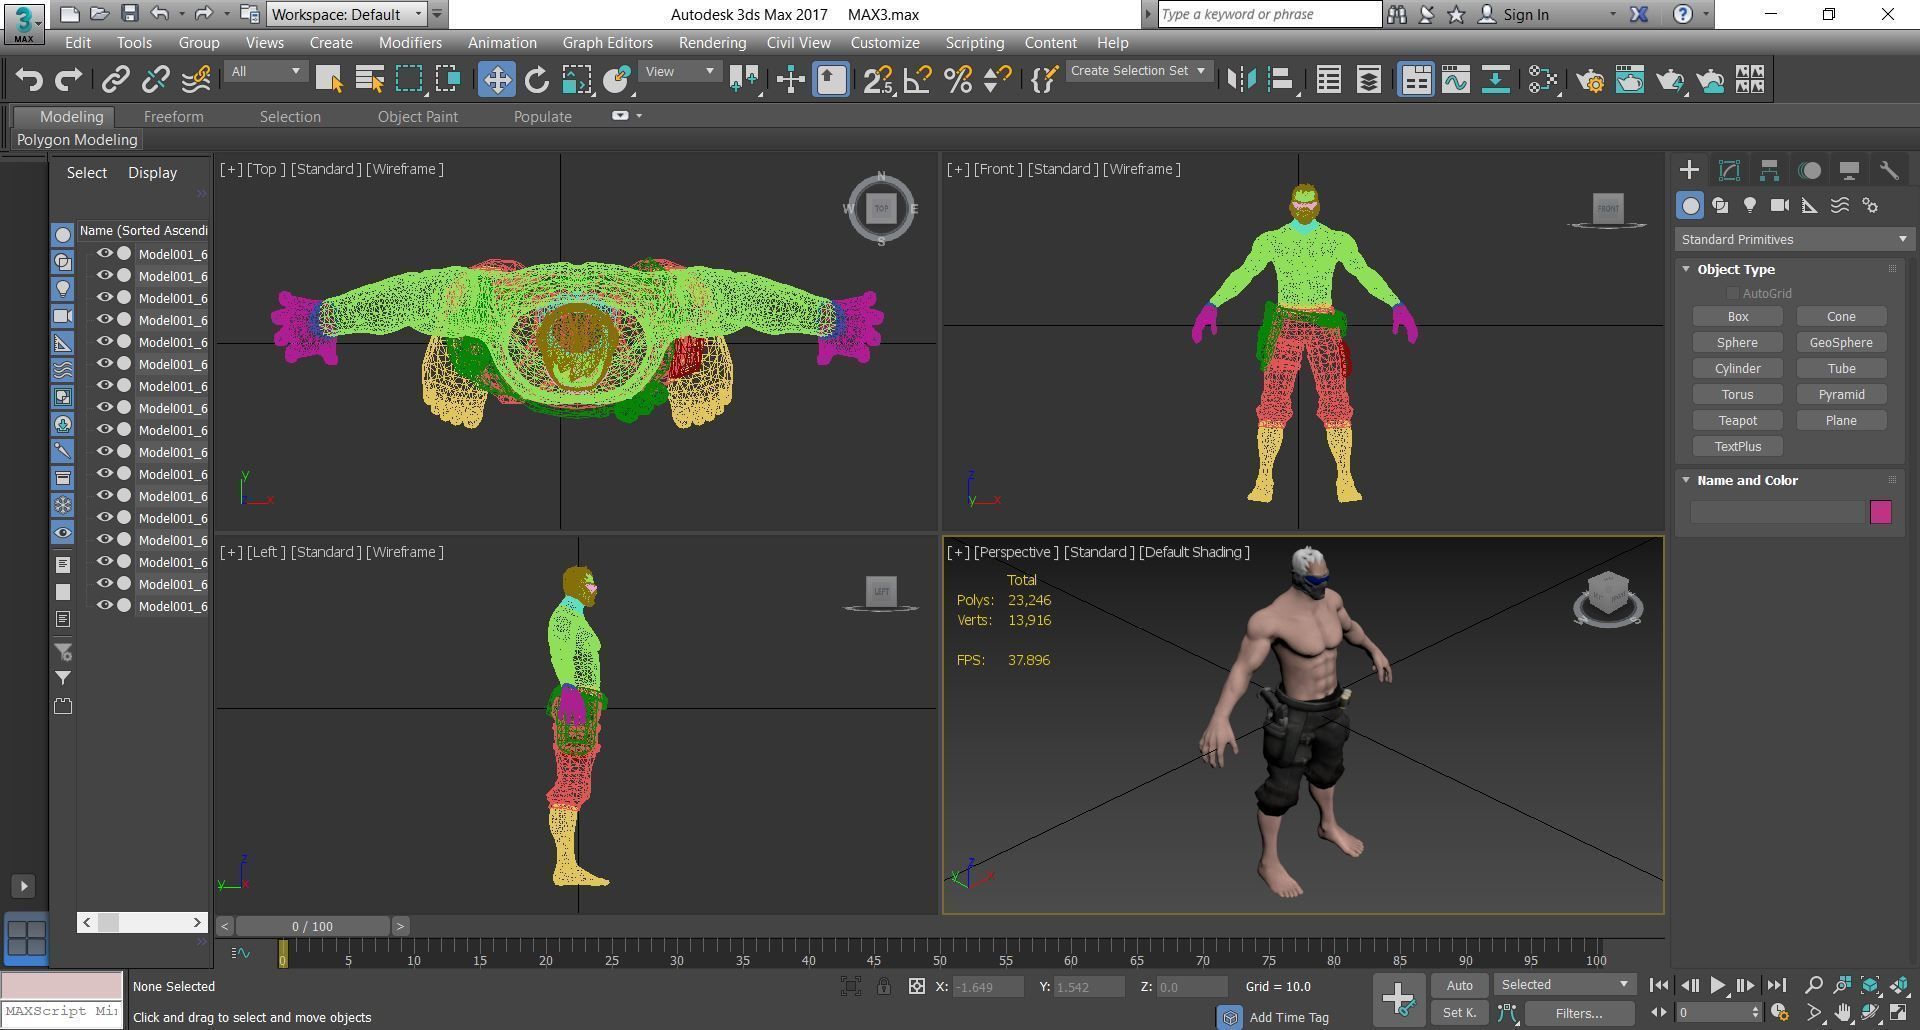Click the Cylinder button

click(x=1737, y=369)
